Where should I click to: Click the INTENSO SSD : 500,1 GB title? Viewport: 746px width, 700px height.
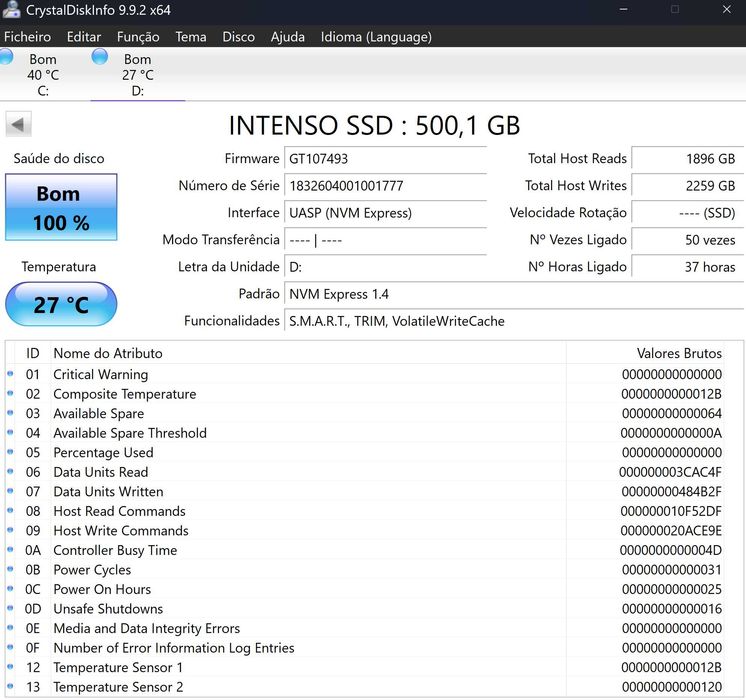pyautogui.click(x=374, y=126)
